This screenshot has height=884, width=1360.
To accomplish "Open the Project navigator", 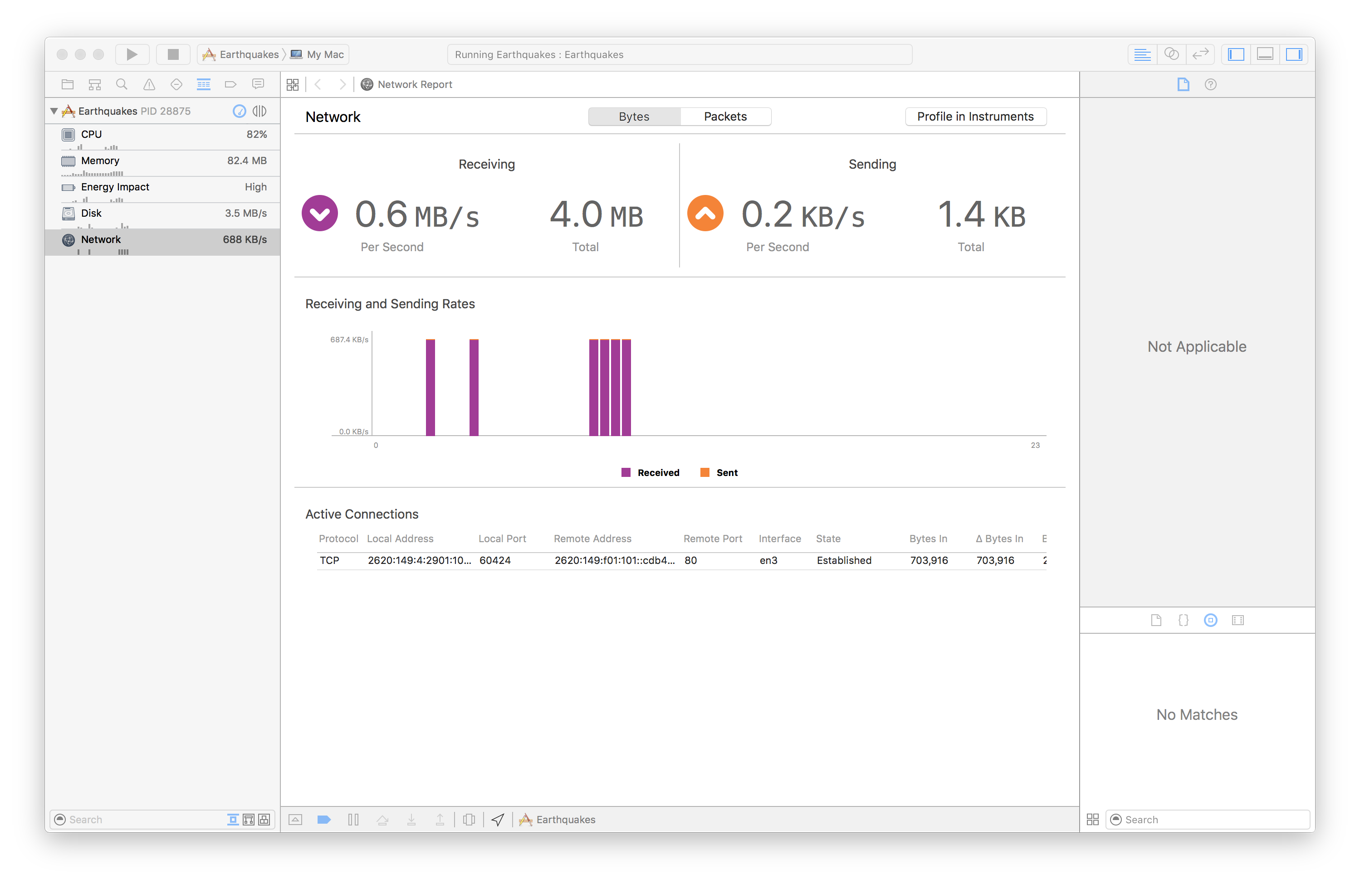I will click(68, 84).
